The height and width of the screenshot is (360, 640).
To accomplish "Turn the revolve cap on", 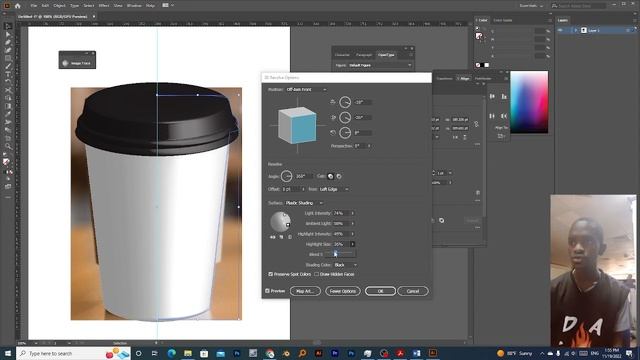I will (330, 176).
